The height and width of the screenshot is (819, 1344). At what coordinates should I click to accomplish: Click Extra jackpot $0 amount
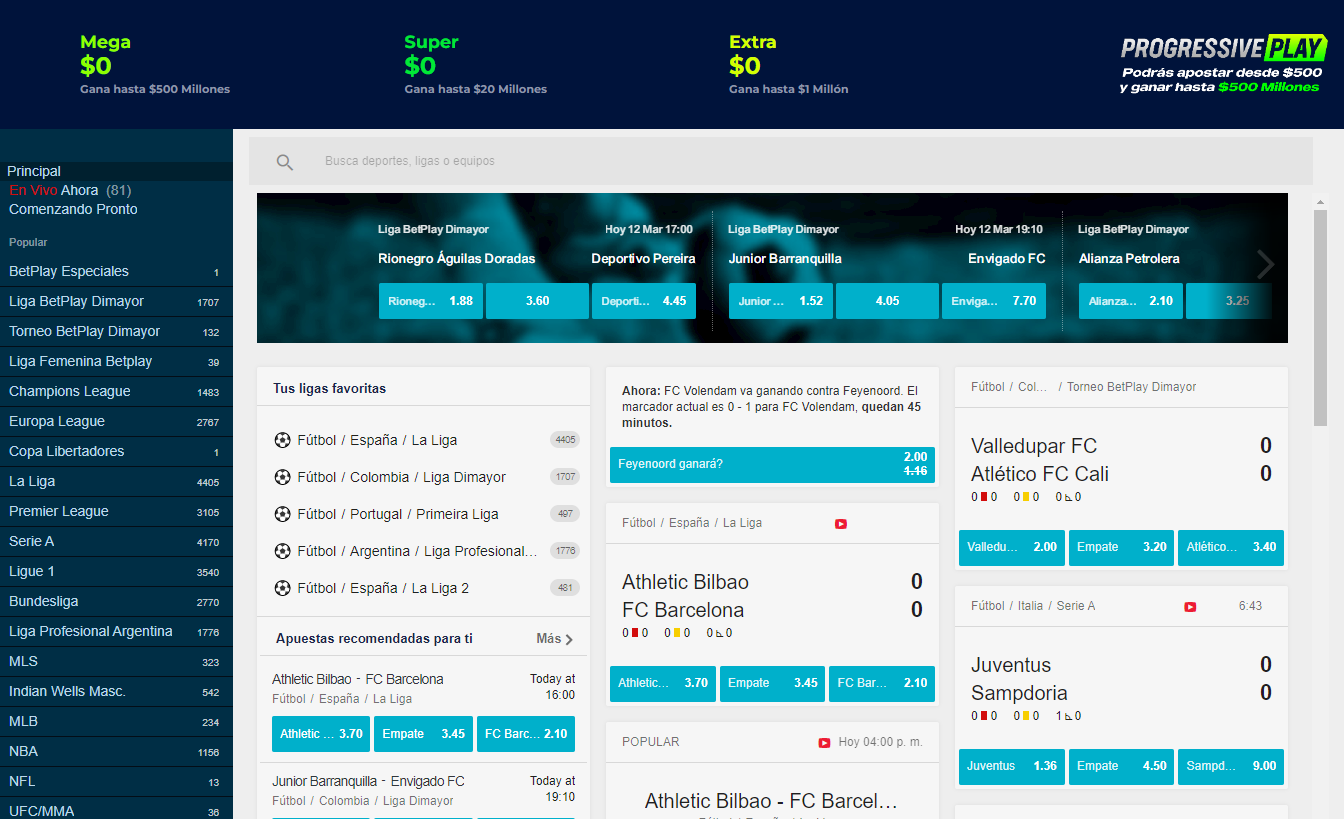point(745,66)
